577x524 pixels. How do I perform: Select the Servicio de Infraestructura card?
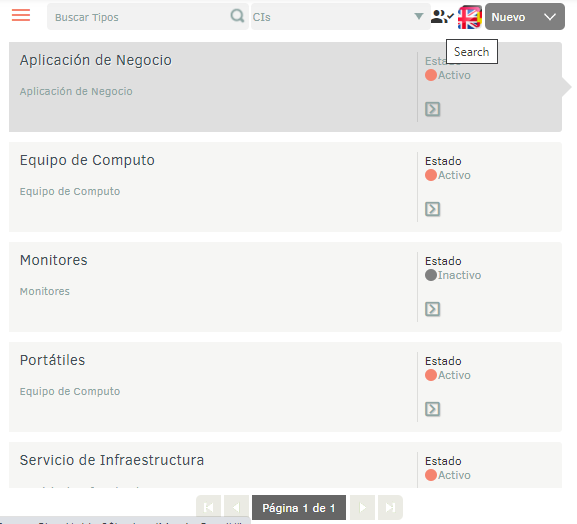pyautogui.click(x=285, y=465)
